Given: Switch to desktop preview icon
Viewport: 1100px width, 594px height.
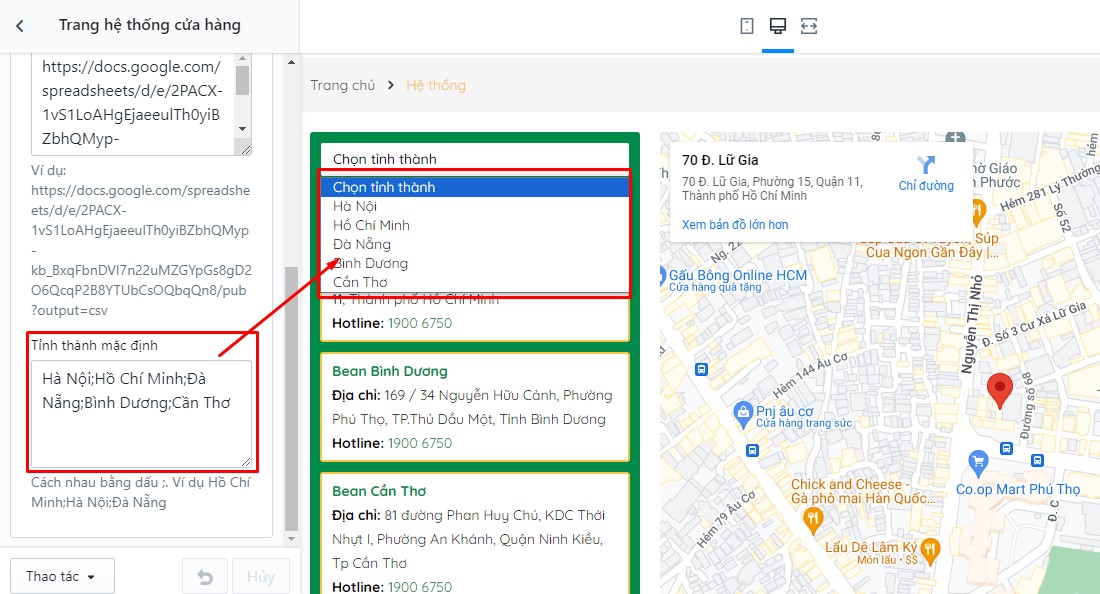Looking at the screenshot, I should tap(777, 26).
